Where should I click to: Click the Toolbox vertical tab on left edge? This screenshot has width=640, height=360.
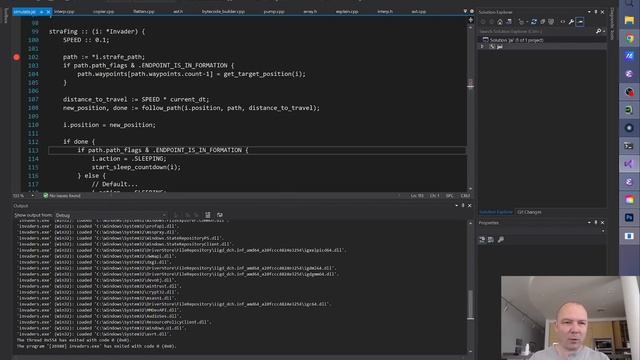click(5, 16)
